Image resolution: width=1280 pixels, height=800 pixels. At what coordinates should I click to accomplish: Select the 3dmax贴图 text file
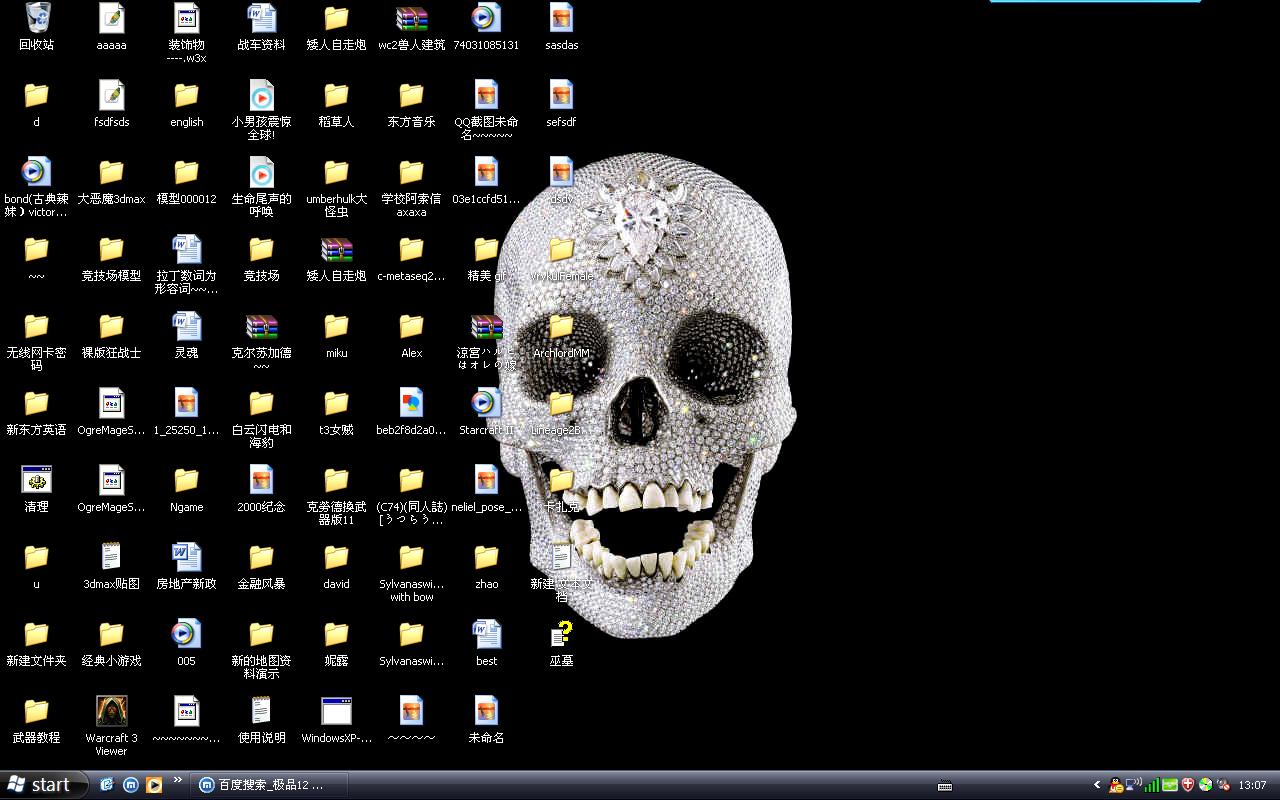click(111, 557)
